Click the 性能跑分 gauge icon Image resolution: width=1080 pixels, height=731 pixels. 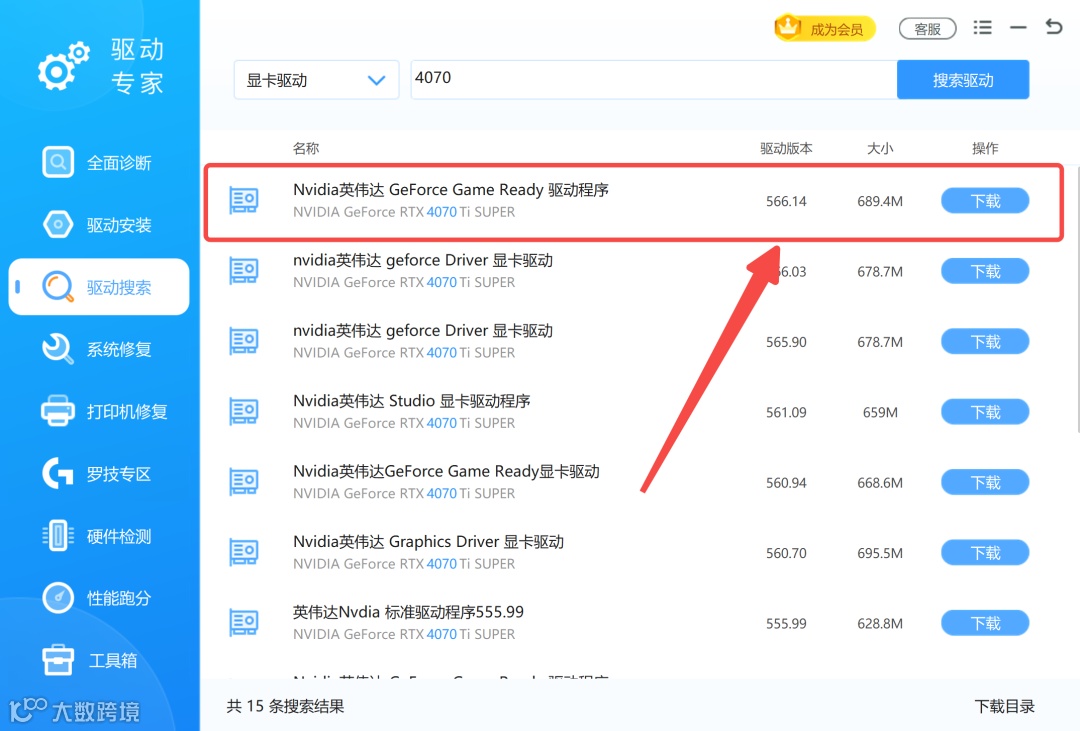[58, 598]
